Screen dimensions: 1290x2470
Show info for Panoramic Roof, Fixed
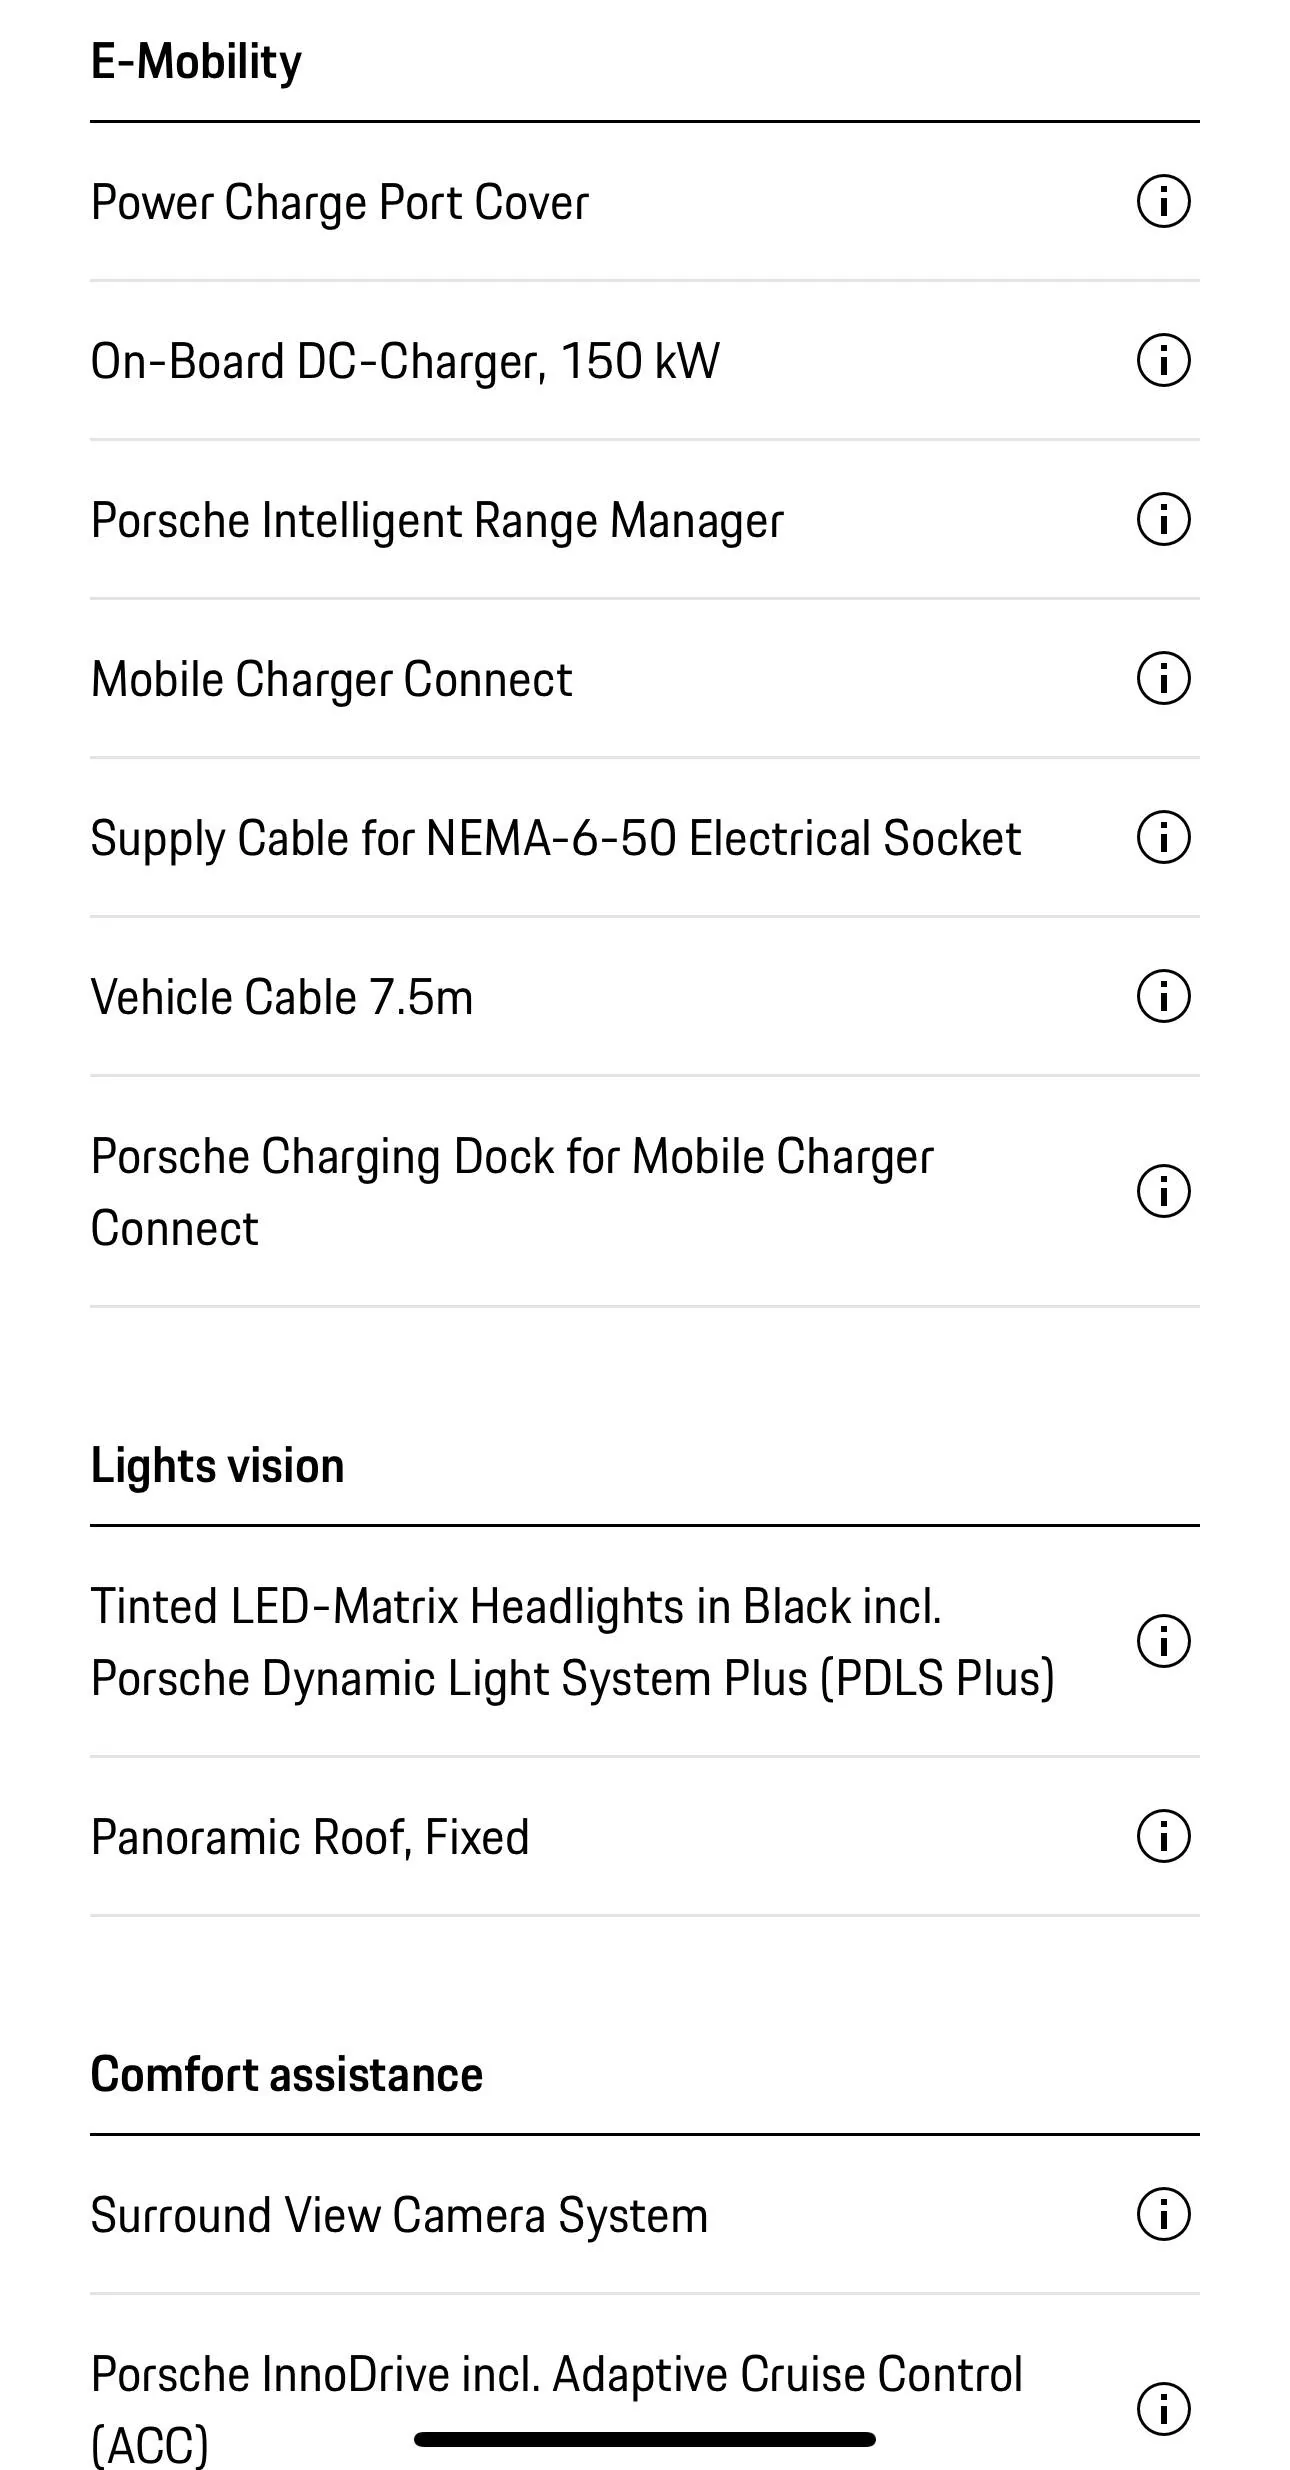click(x=1163, y=1836)
